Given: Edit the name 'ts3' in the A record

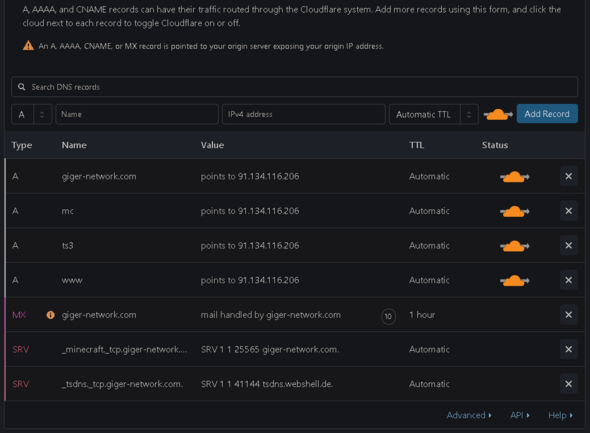Looking at the screenshot, I should pos(68,246).
